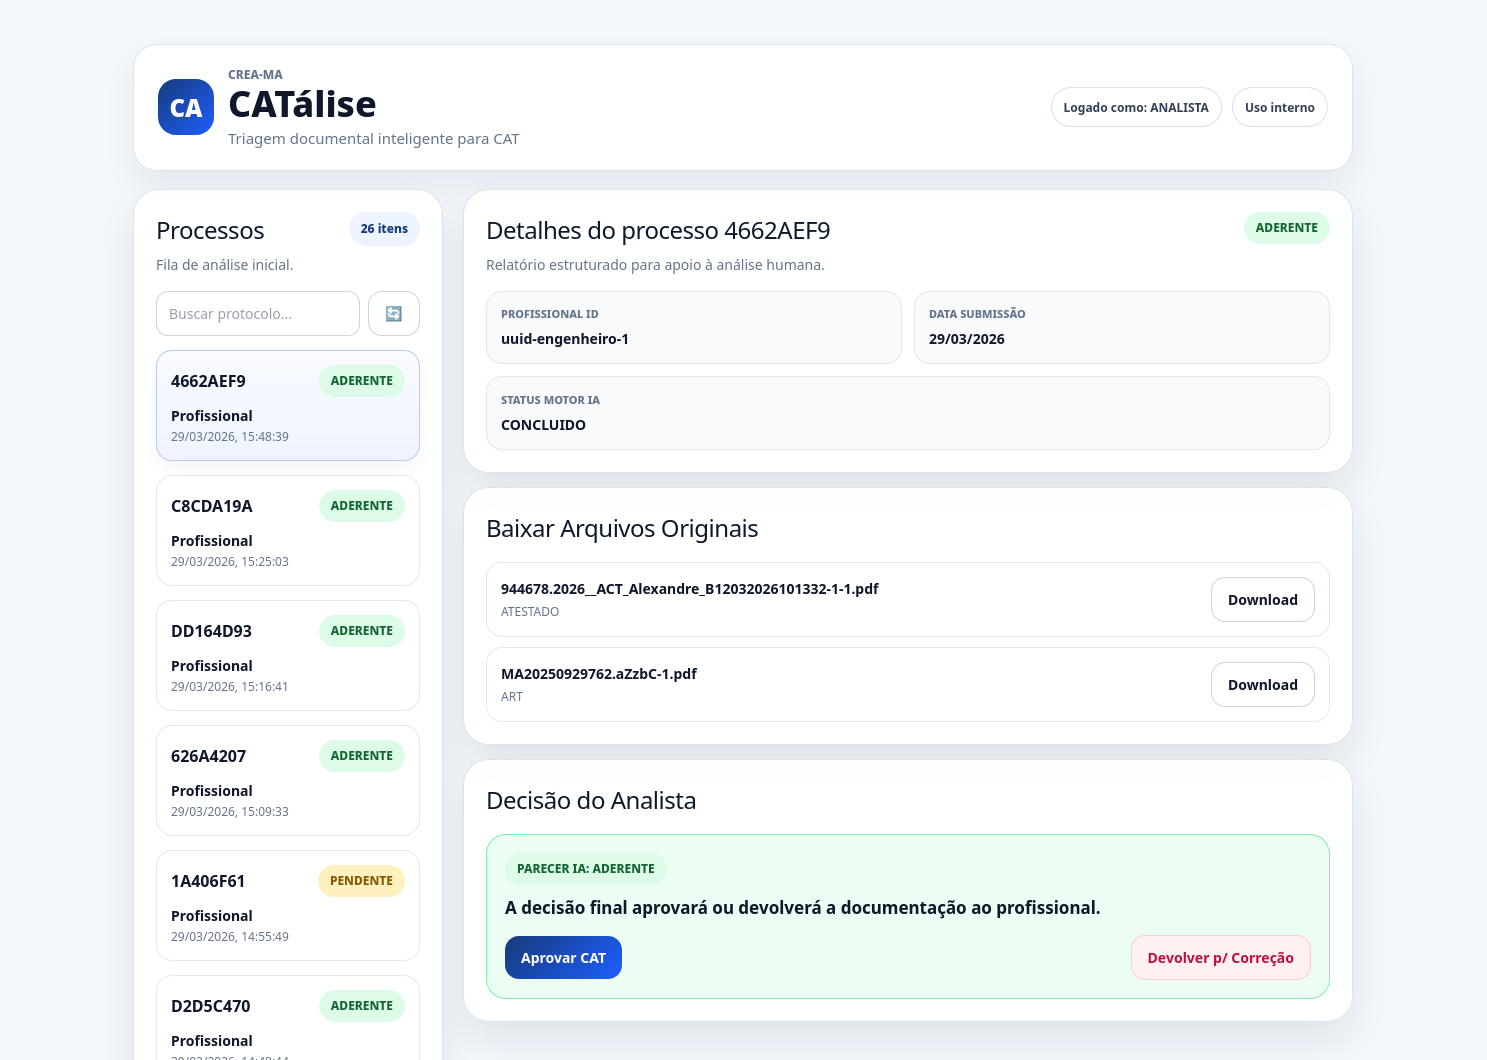Click the STATUS MOTOR IA field
The width and height of the screenshot is (1487, 1060).
tap(907, 413)
